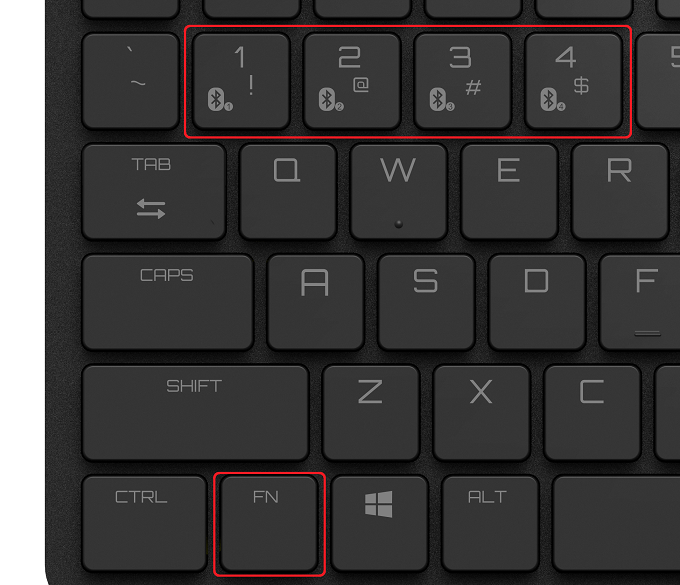The height and width of the screenshot is (585, 680).
Task: Click the 3 key with Bluetooth icon
Action: tap(463, 81)
